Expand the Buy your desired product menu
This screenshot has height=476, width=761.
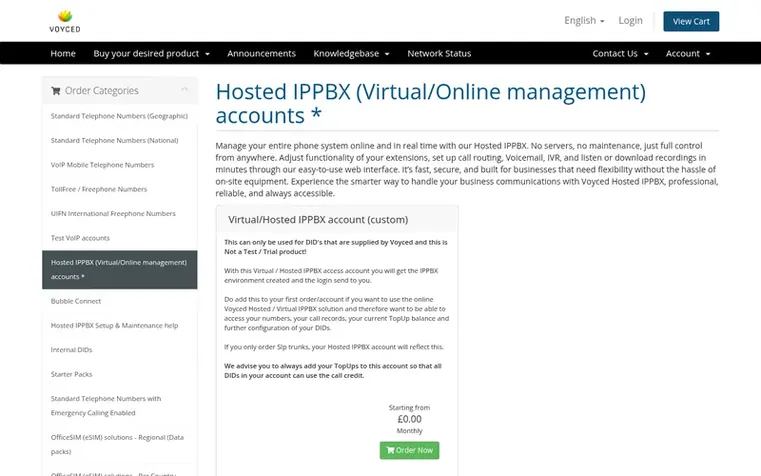(151, 53)
